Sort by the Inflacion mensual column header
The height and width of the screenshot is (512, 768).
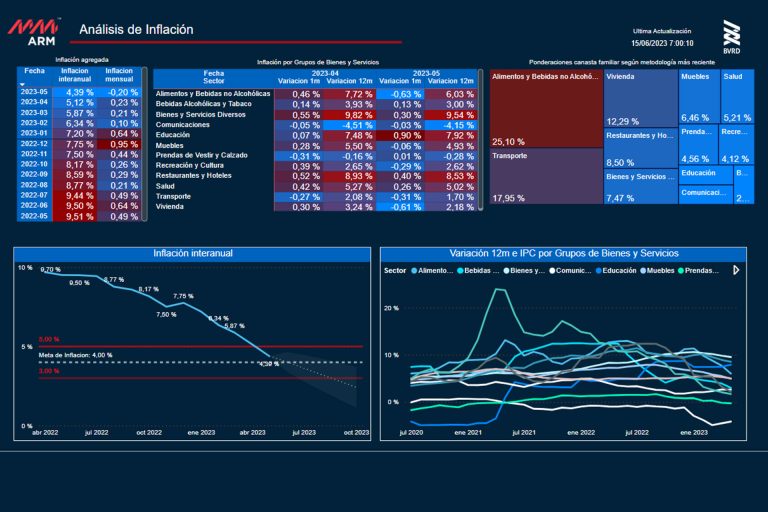[120, 76]
